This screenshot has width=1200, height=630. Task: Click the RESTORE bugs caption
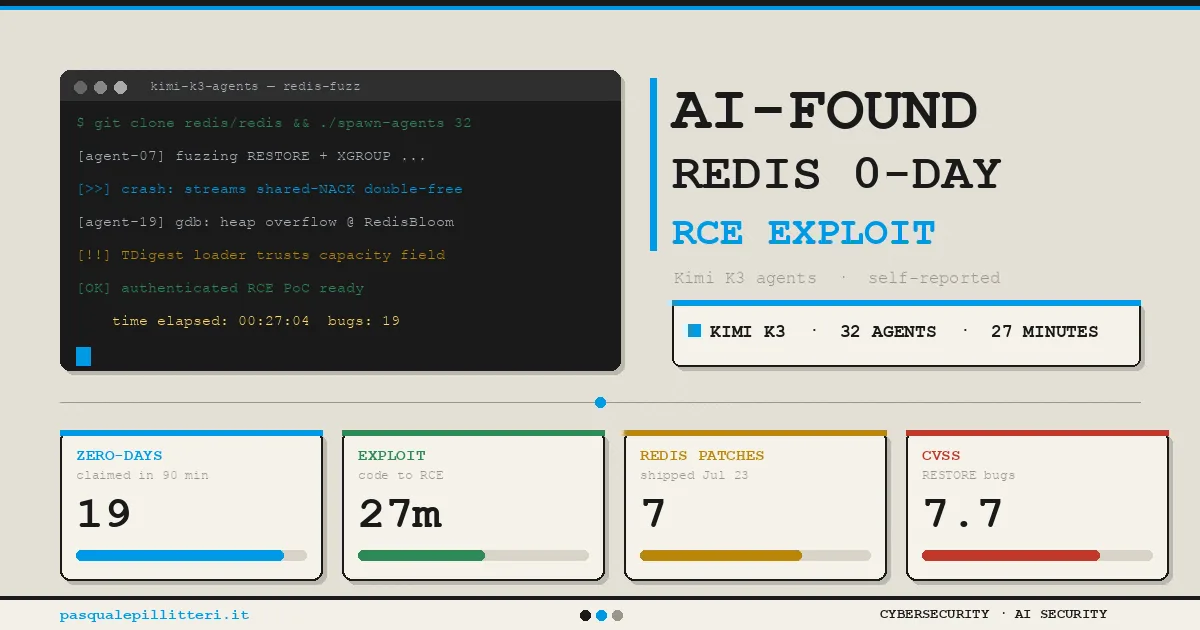pos(968,475)
